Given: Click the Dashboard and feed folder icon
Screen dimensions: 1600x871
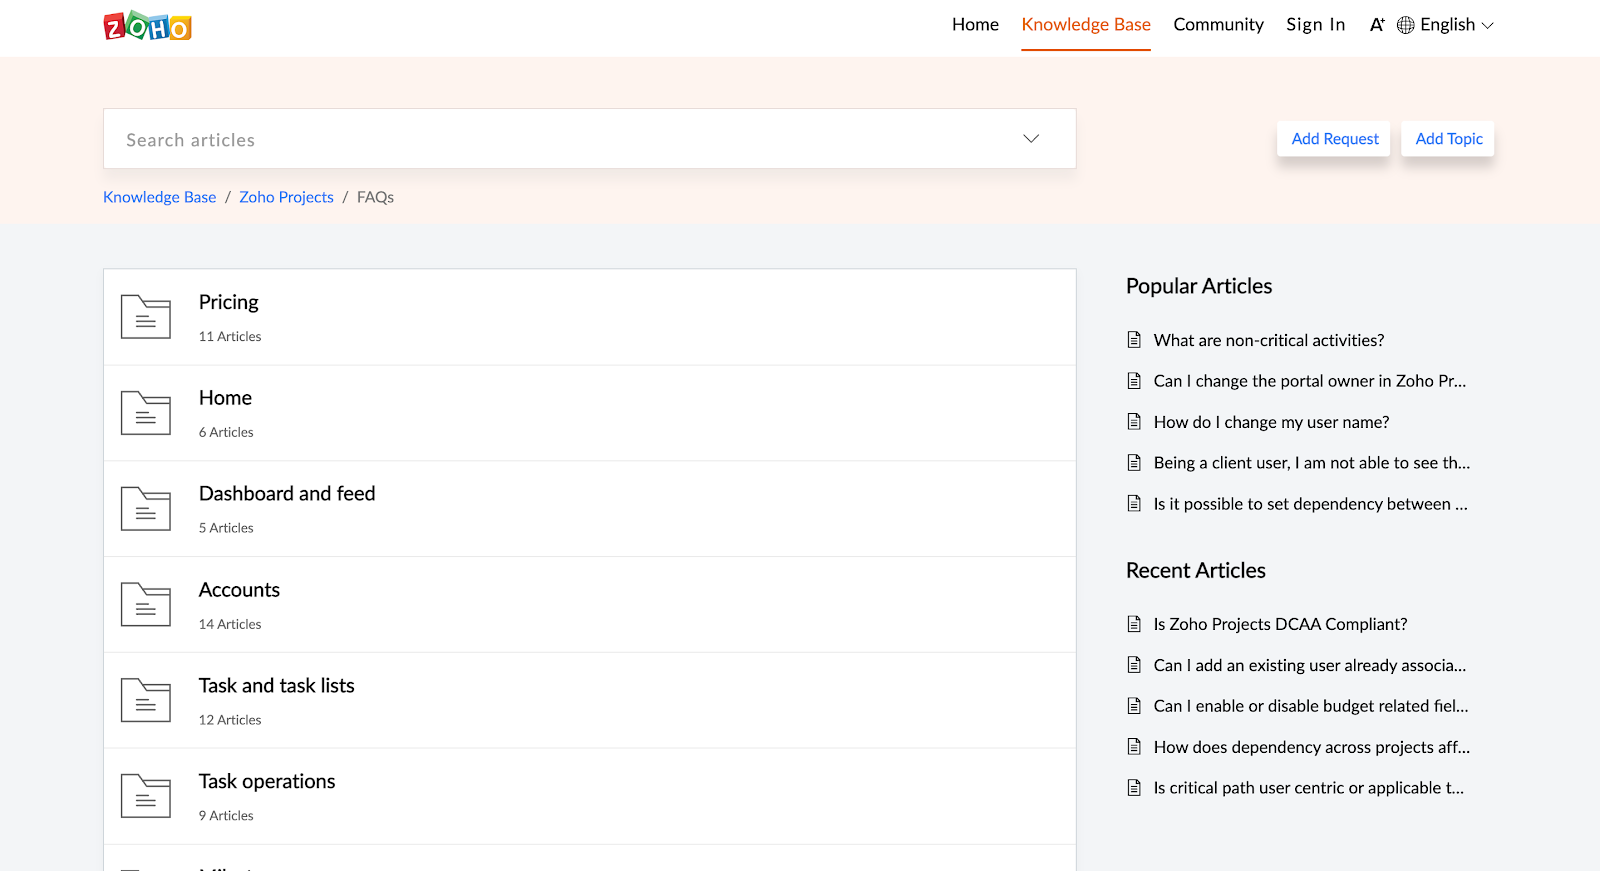Looking at the screenshot, I should [146, 509].
